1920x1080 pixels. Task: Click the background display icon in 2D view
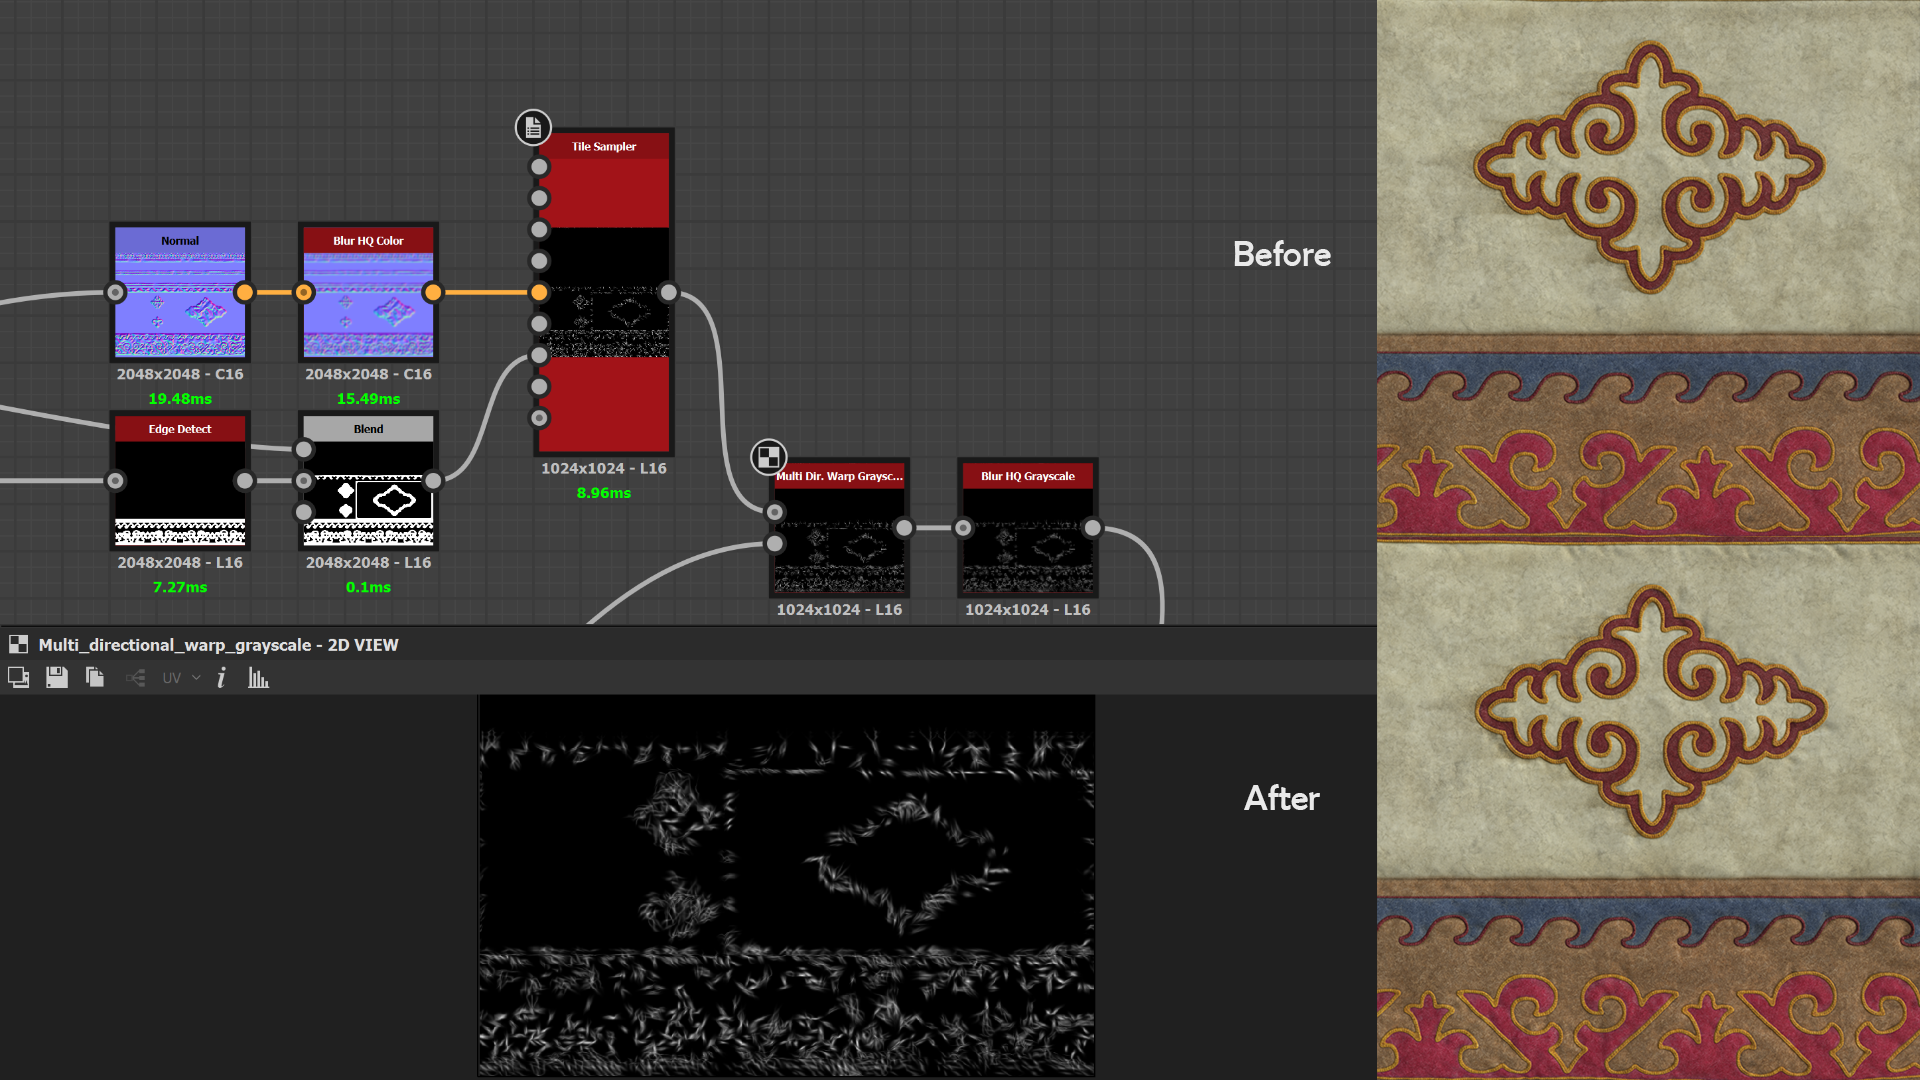click(18, 678)
